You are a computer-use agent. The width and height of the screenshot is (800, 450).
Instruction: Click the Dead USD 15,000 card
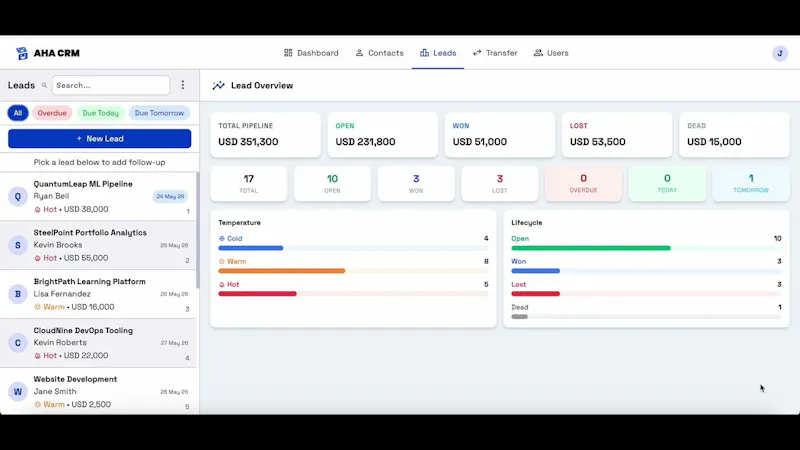coord(734,135)
